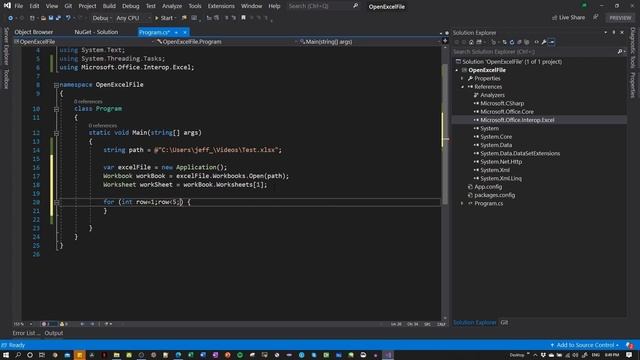The image size is (640, 360).
Task: Switch to the Git tab beside Solution Explorer
Action: click(x=504, y=322)
